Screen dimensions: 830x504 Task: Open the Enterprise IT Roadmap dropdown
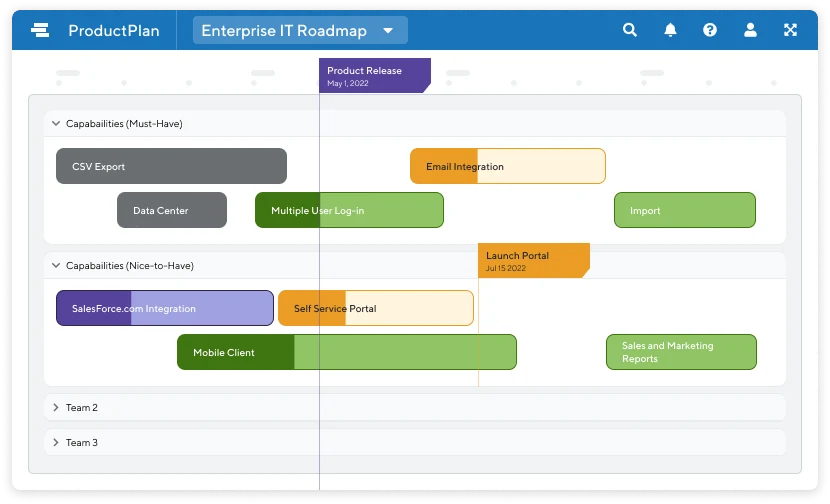tap(300, 30)
